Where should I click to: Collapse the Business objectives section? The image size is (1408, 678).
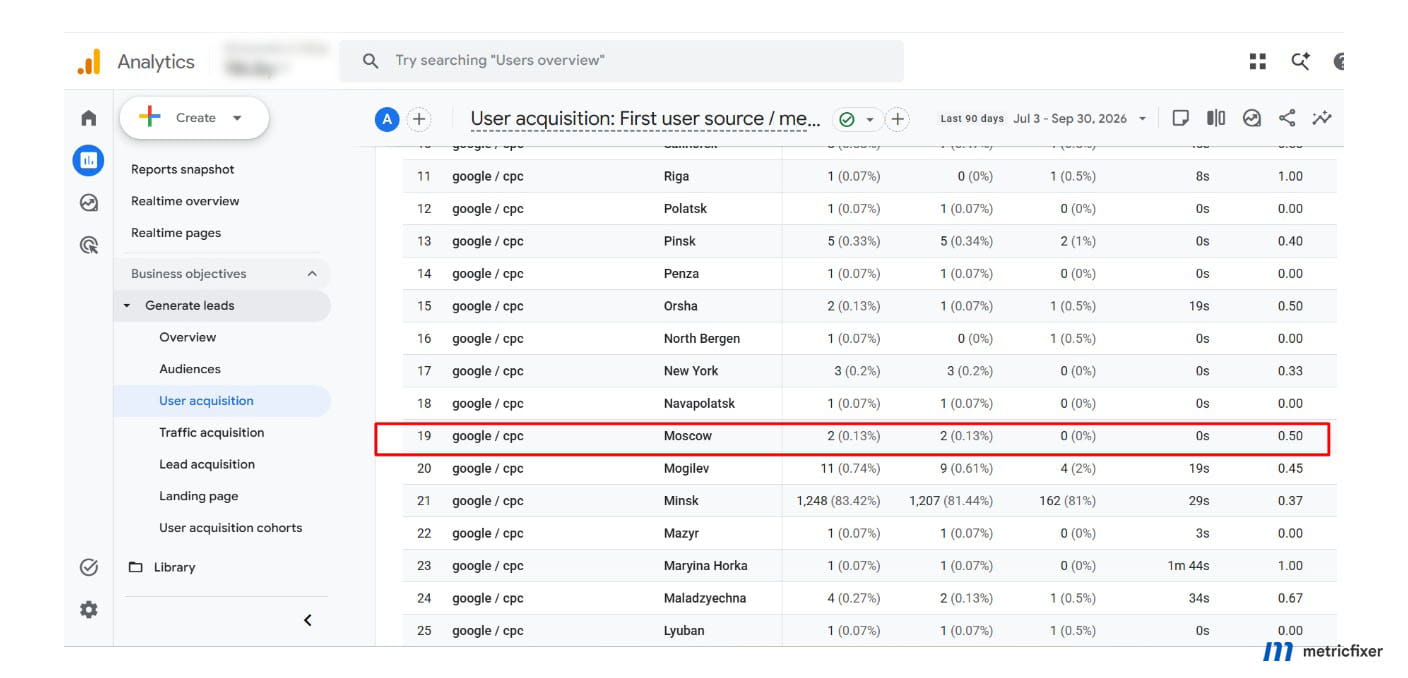coord(312,273)
